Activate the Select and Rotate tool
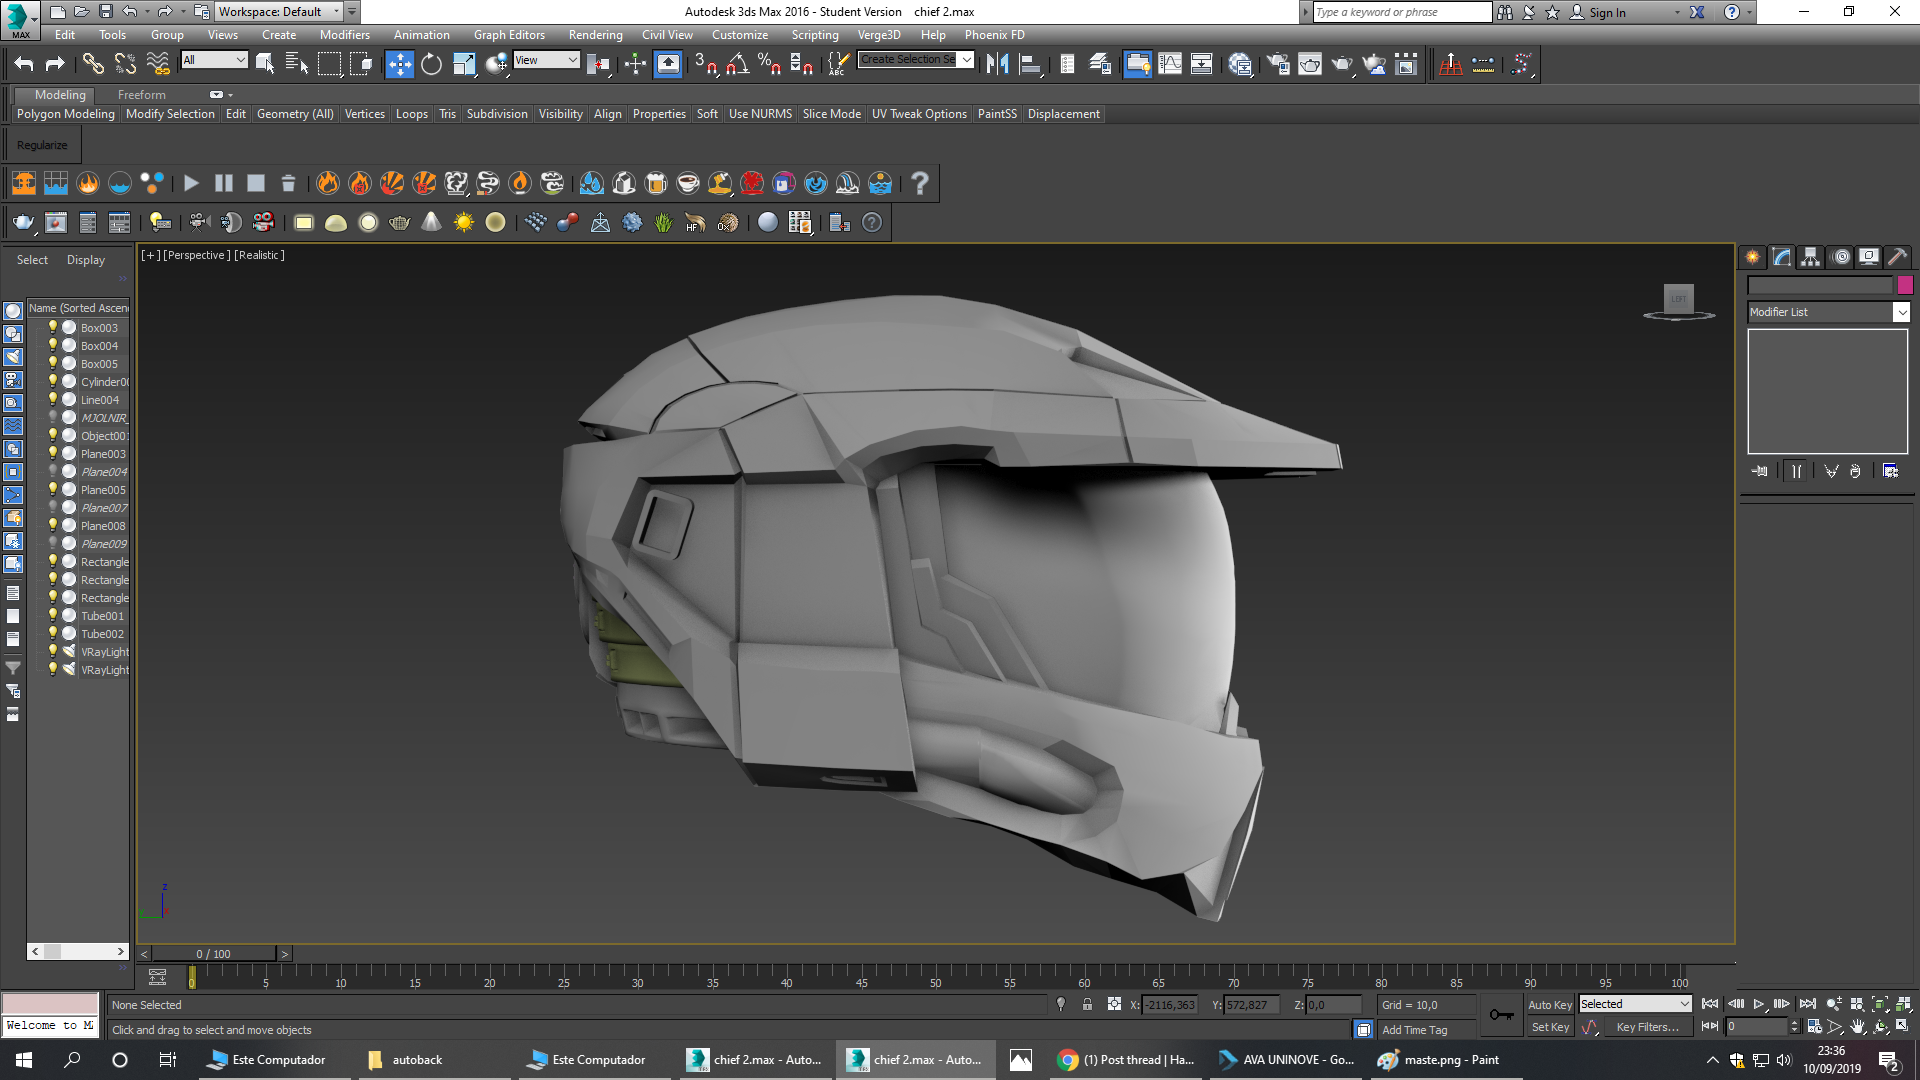 (x=431, y=64)
